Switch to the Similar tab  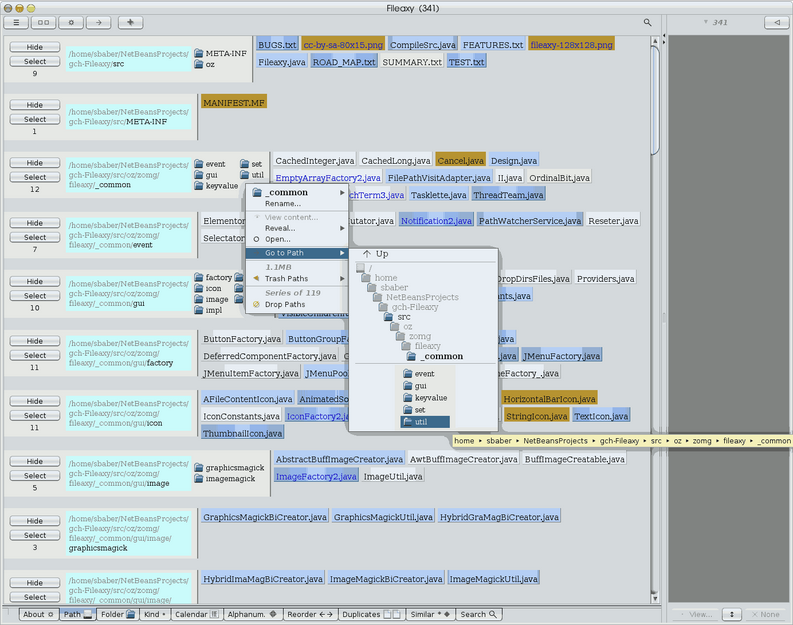point(430,614)
